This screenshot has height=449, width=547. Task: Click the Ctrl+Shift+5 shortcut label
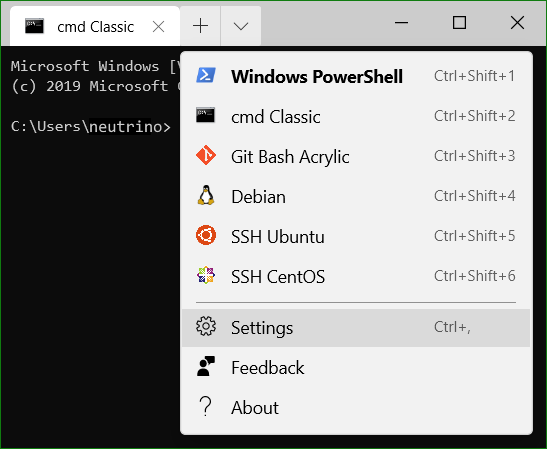click(474, 236)
